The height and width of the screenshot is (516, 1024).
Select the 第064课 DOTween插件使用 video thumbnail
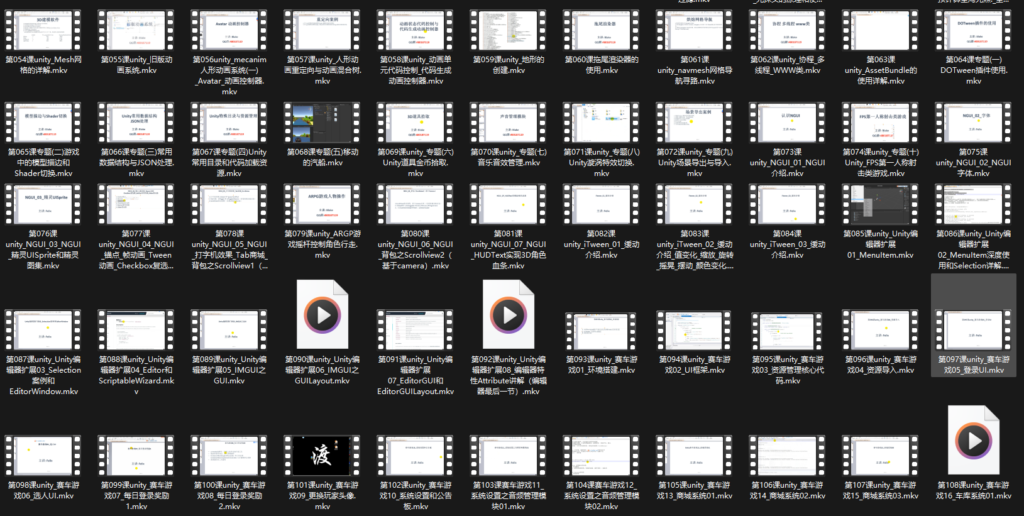[x=973, y=29]
